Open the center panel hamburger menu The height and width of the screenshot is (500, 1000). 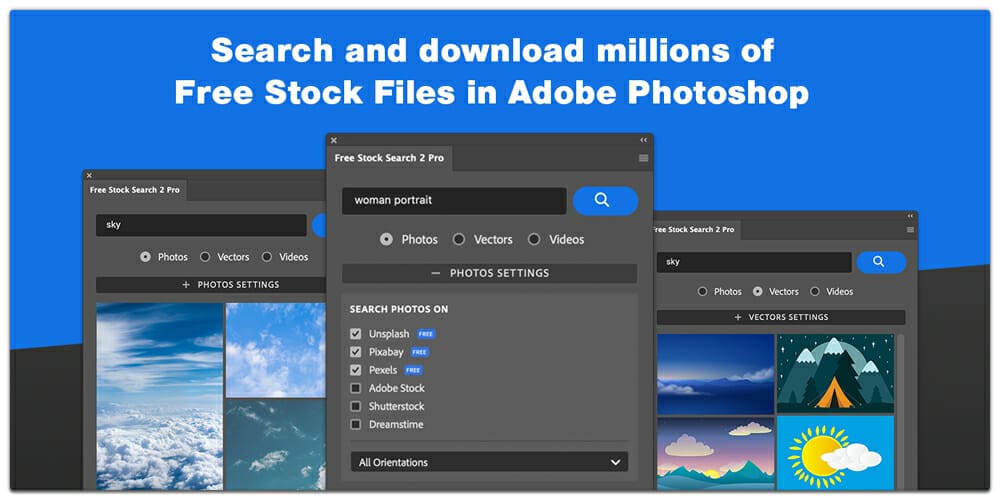point(643,158)
